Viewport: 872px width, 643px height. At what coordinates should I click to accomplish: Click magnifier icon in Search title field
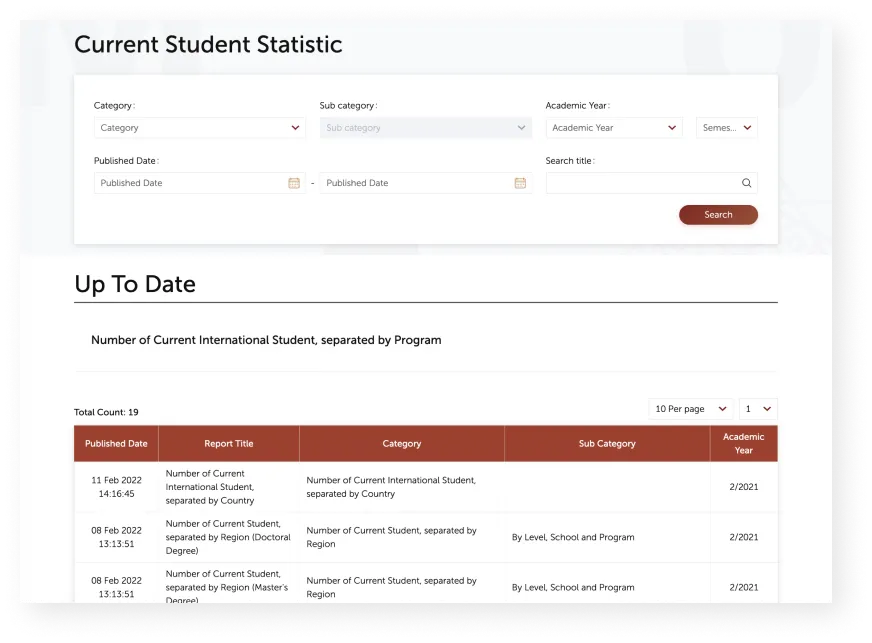click(x=746, y=183)
